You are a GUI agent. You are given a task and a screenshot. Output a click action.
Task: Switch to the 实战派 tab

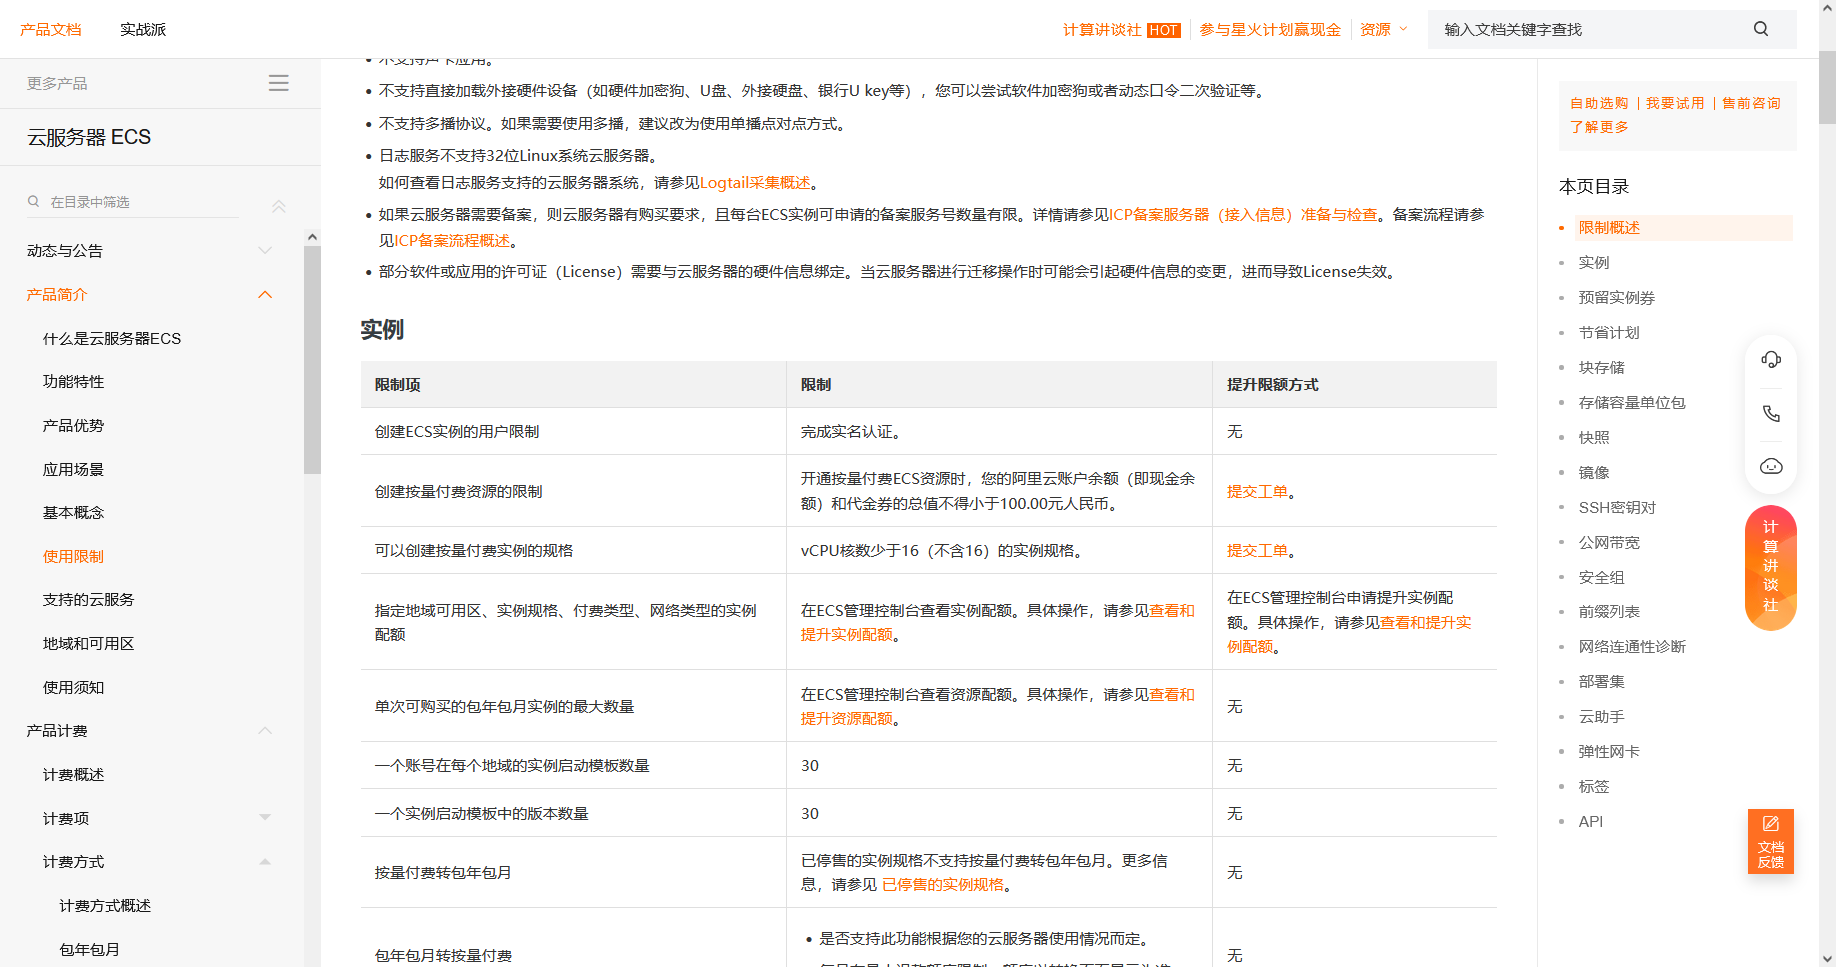143,29
